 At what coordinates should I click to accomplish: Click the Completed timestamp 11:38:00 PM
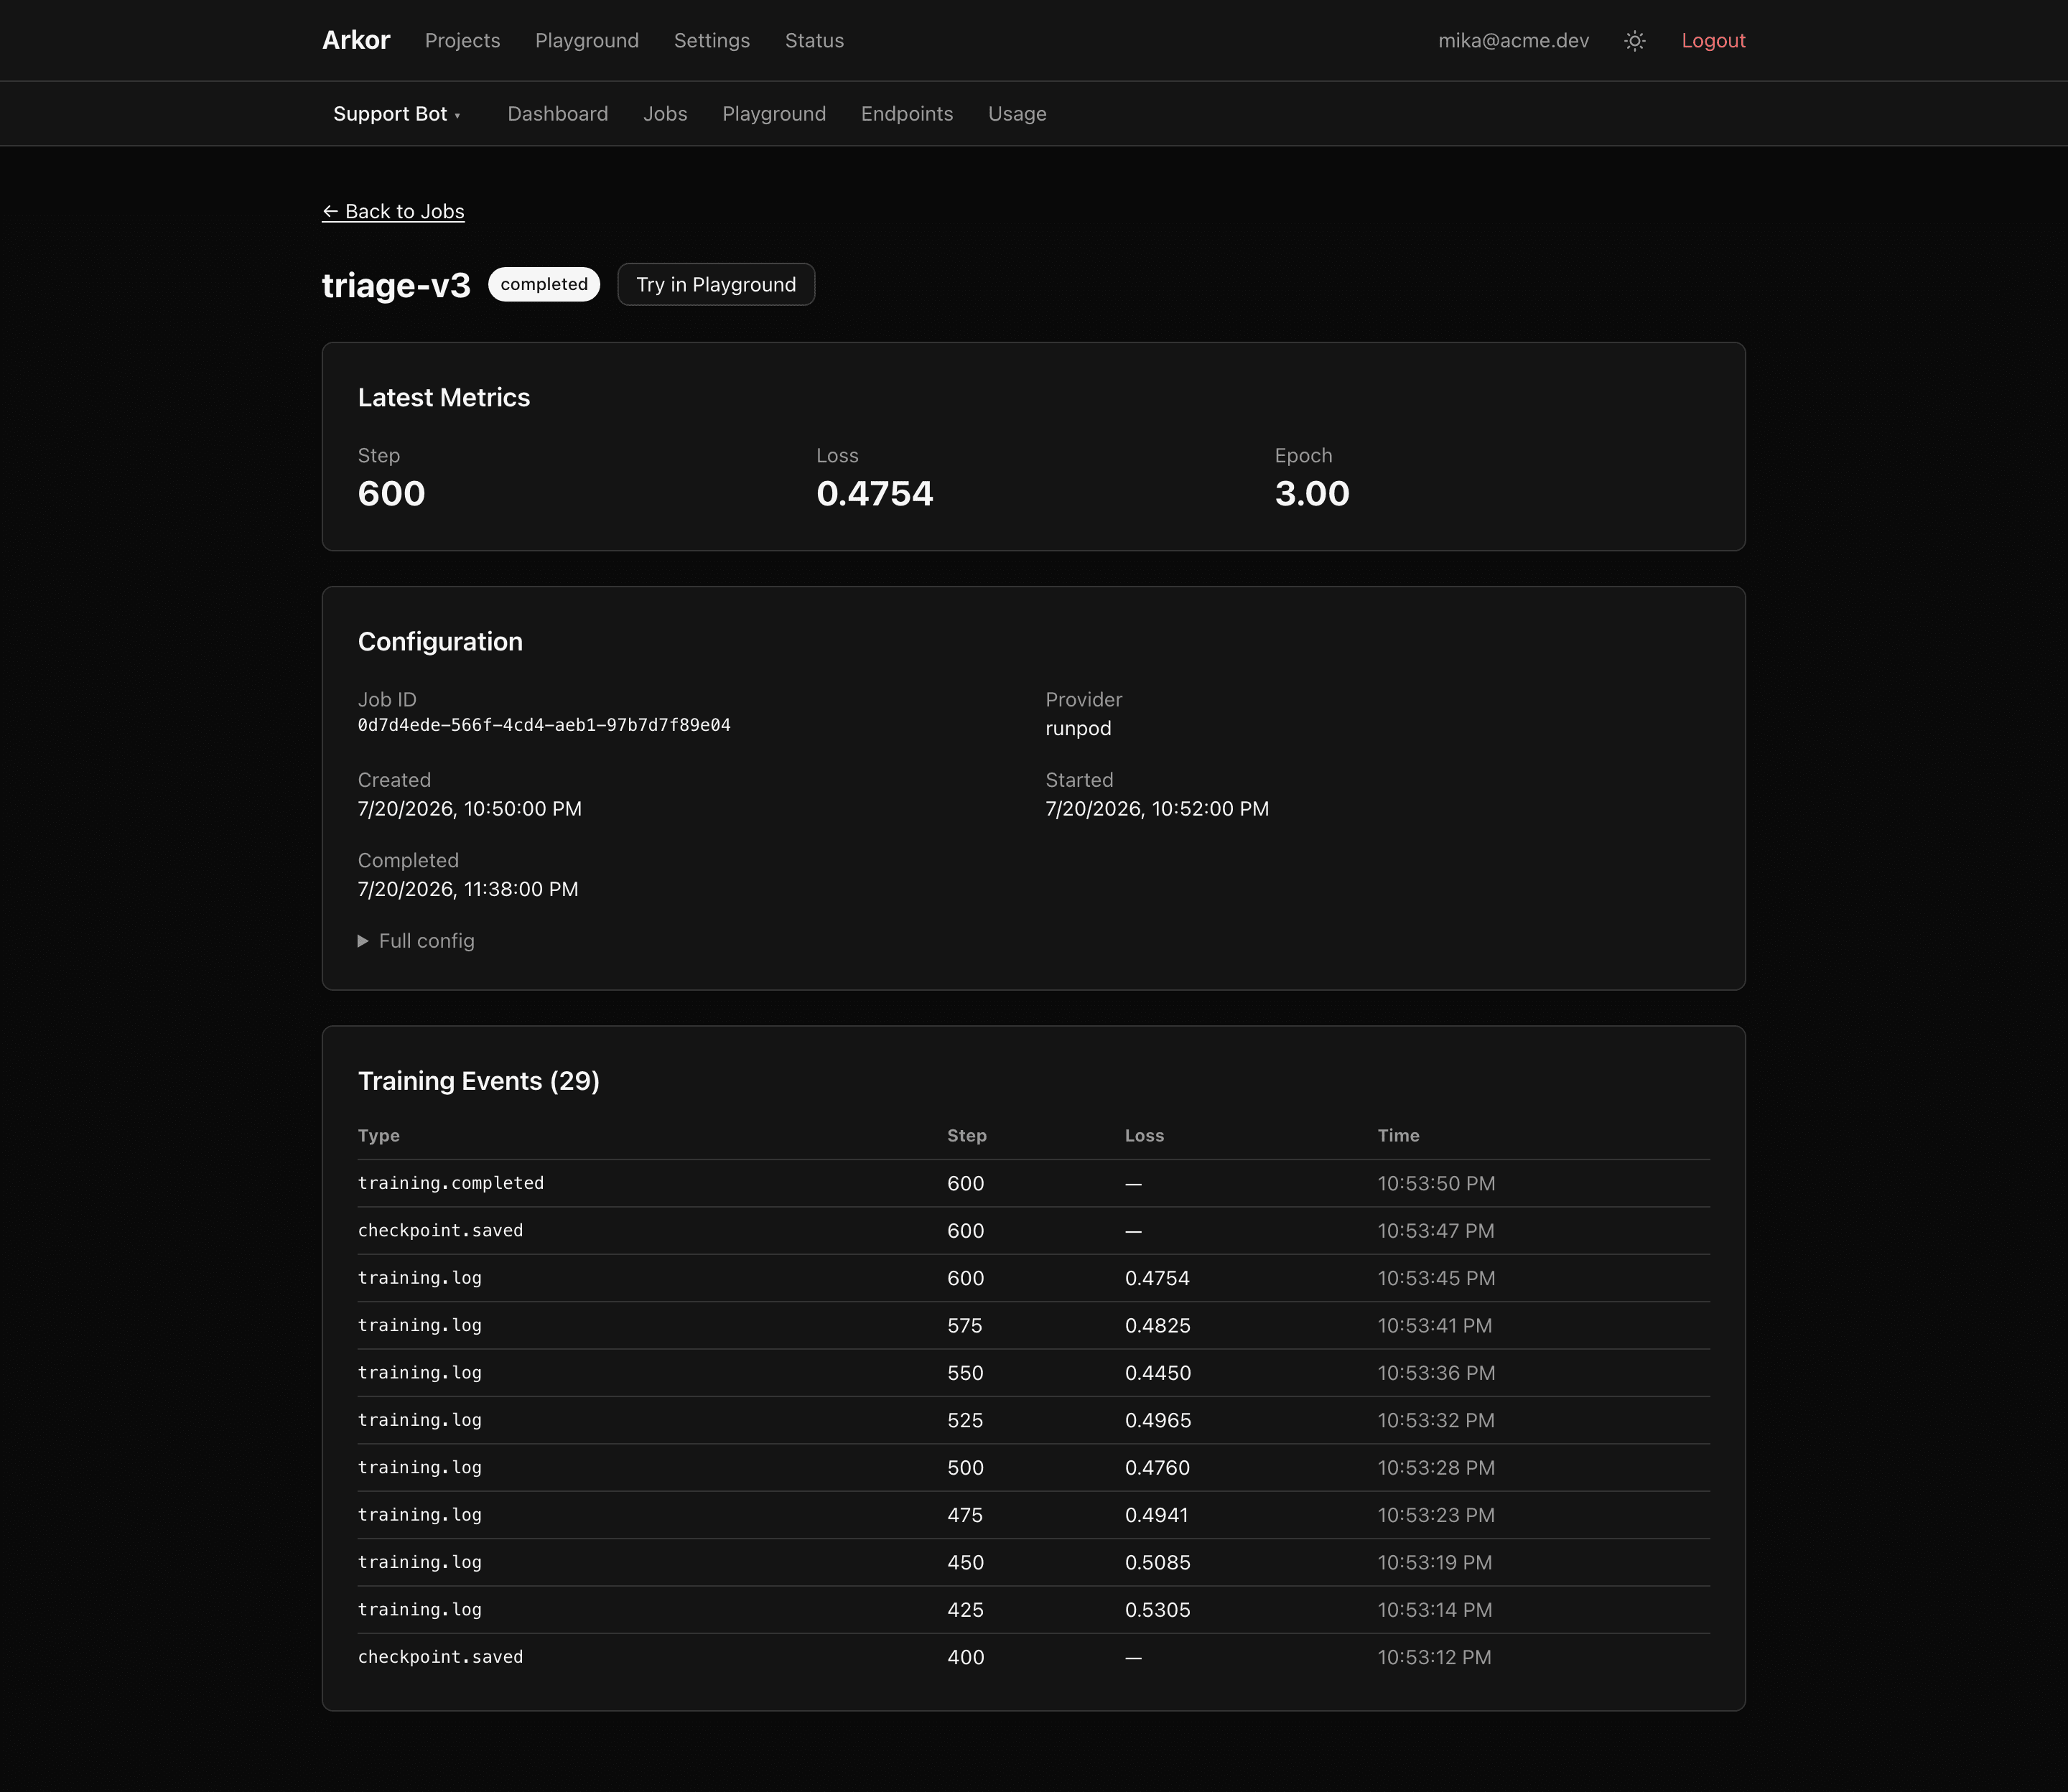468,889
